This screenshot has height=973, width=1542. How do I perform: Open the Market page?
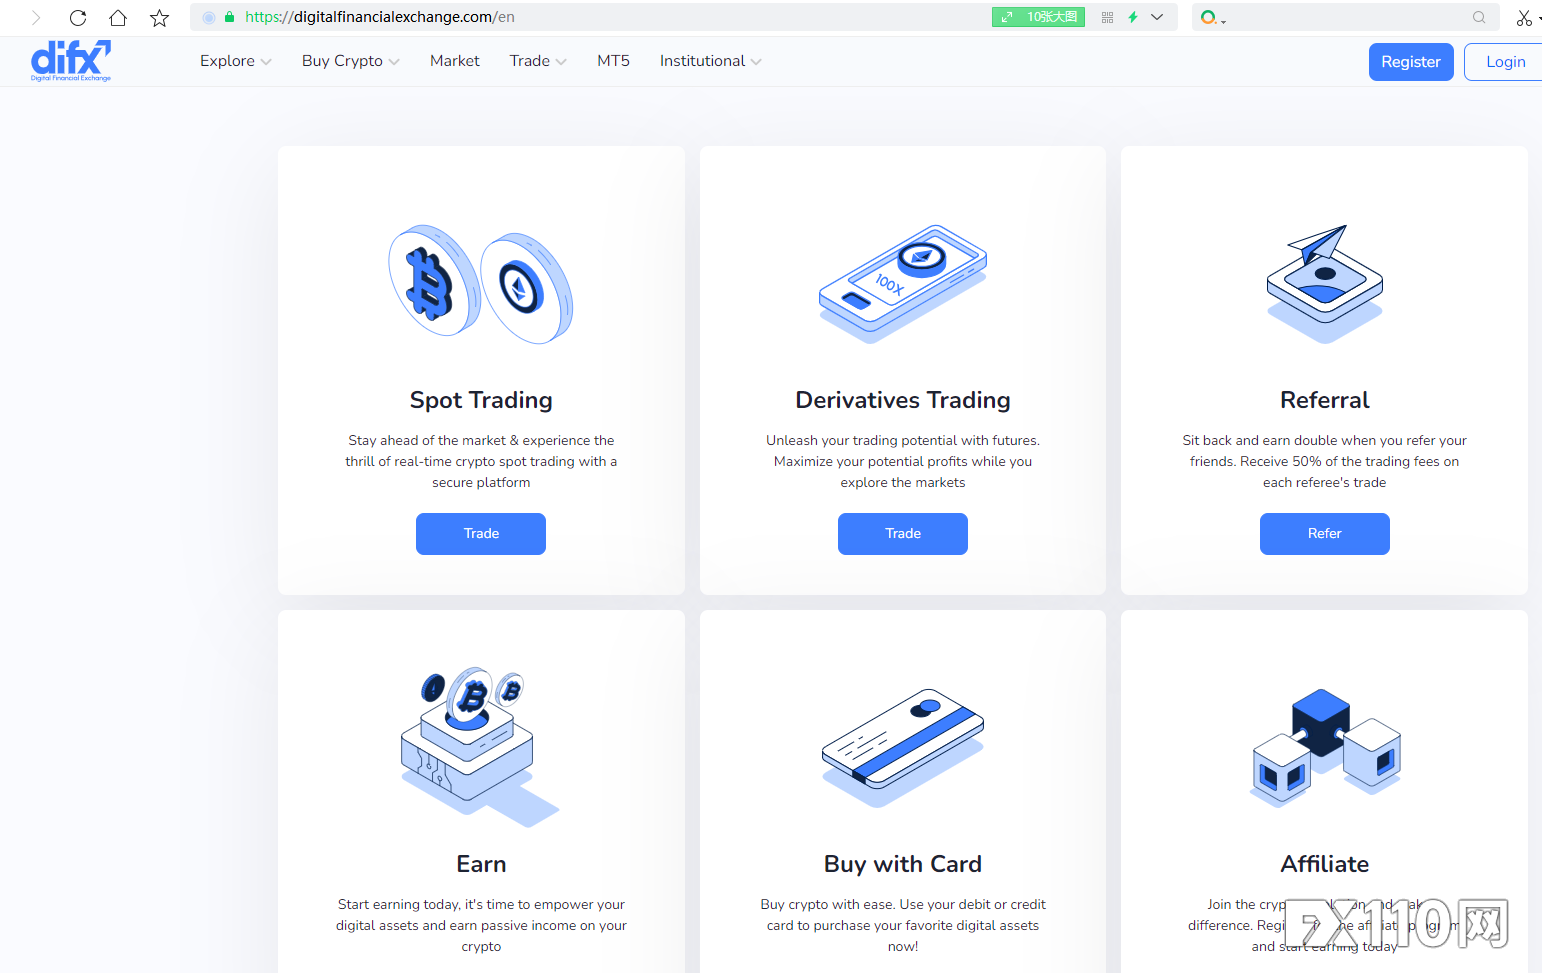click(455, 61)
